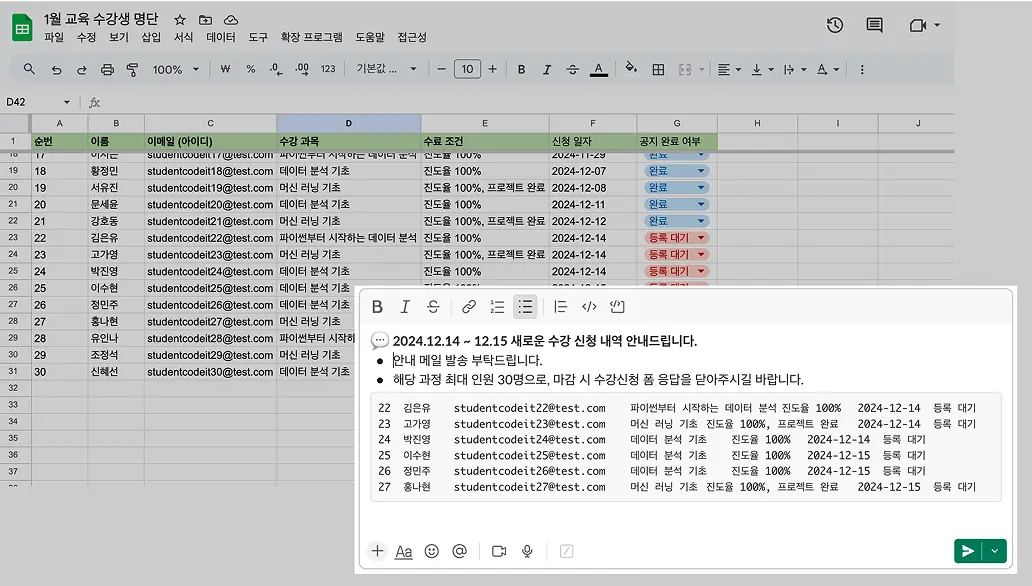Screen dimensions: 1032x586
Task: Open the emoji picker in composer
Action: tap(432, 551)
